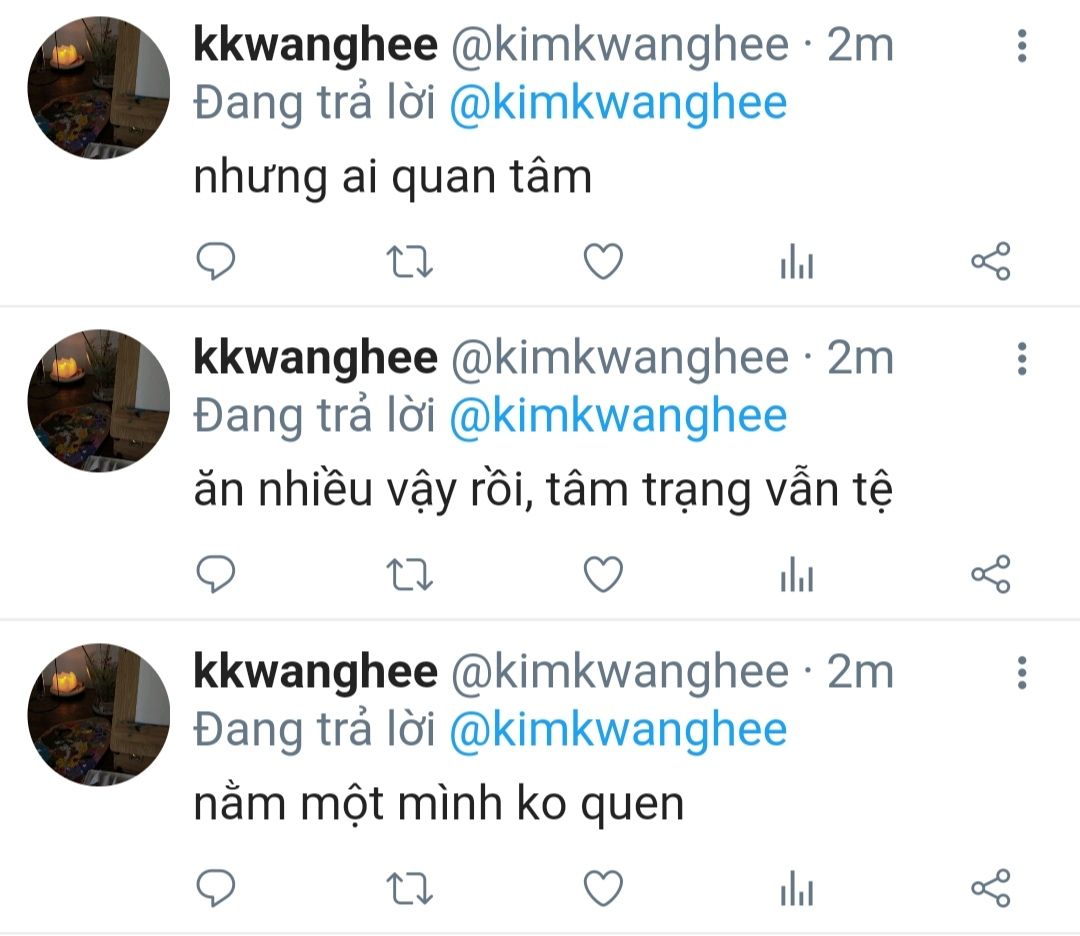
Task: Retweet the "nhưng ai quan tâm" tweet
Action: click(x=409, y=262)
